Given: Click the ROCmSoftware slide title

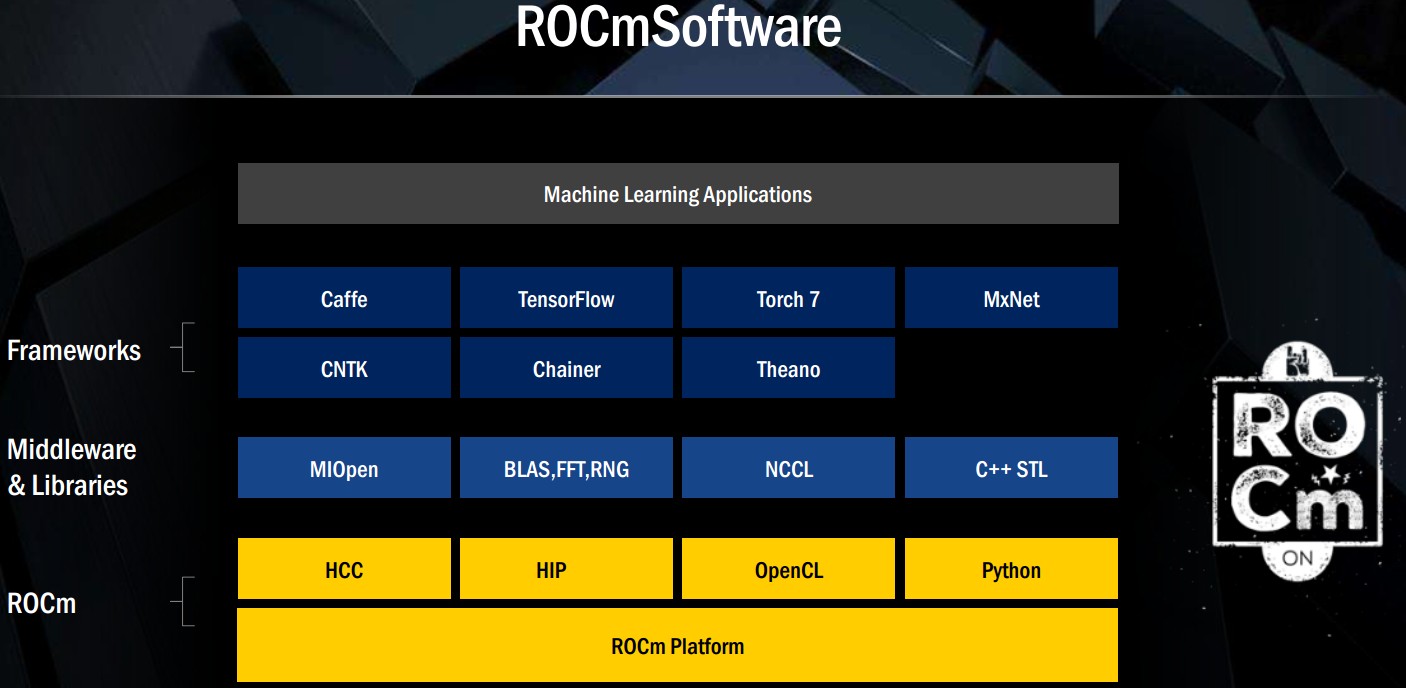Looking at the screenshot, I should click(x=678, y=28).
